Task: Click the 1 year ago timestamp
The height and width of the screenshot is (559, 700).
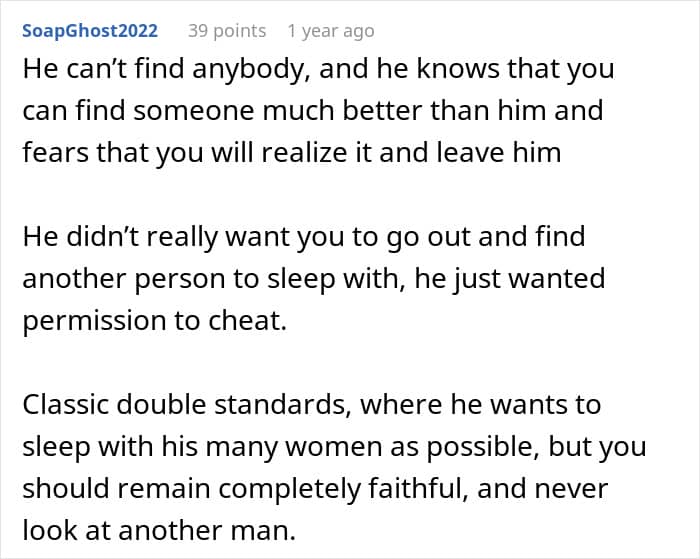Action: click(330, 31)
